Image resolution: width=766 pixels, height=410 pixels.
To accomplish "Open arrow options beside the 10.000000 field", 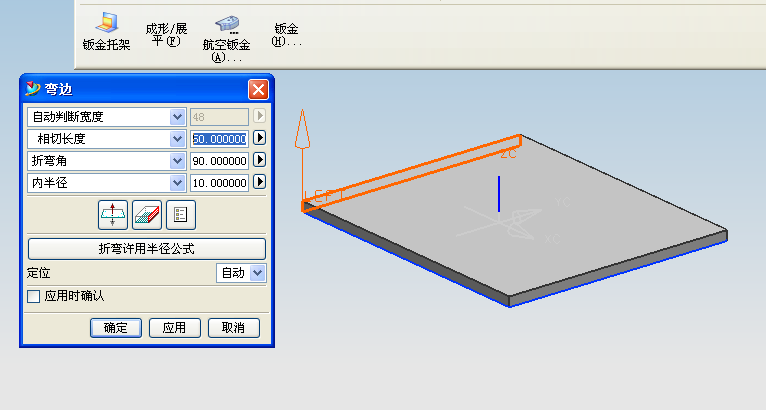I will [259, 182].
